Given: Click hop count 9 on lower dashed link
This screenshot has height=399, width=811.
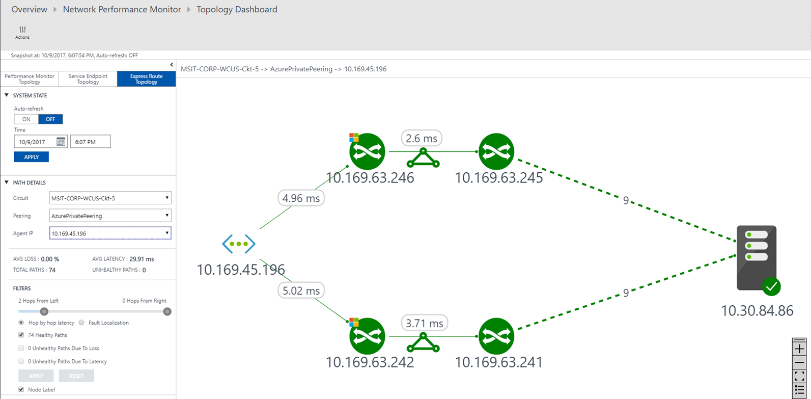Looking at the screenshot, I should [626, 293].
